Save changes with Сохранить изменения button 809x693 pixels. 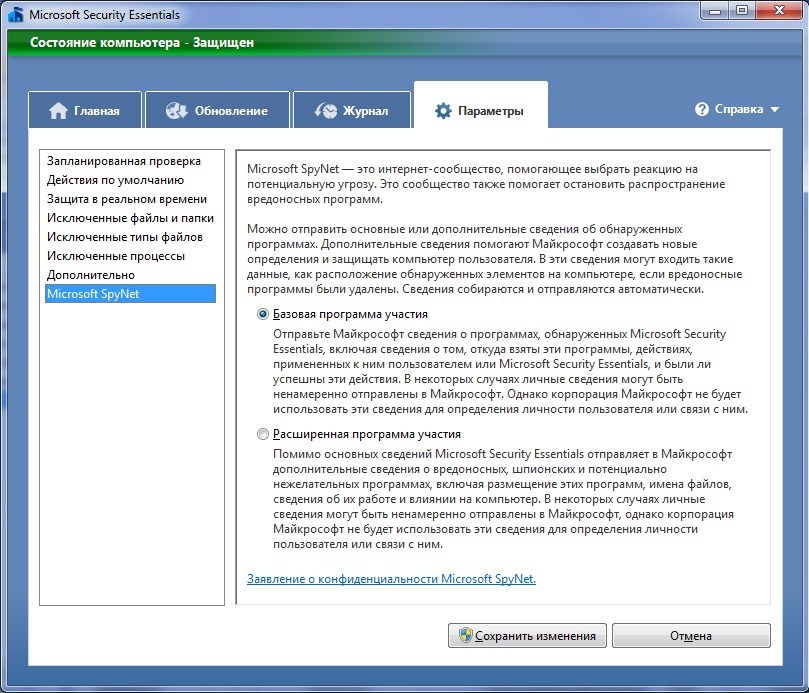point(527,635)
